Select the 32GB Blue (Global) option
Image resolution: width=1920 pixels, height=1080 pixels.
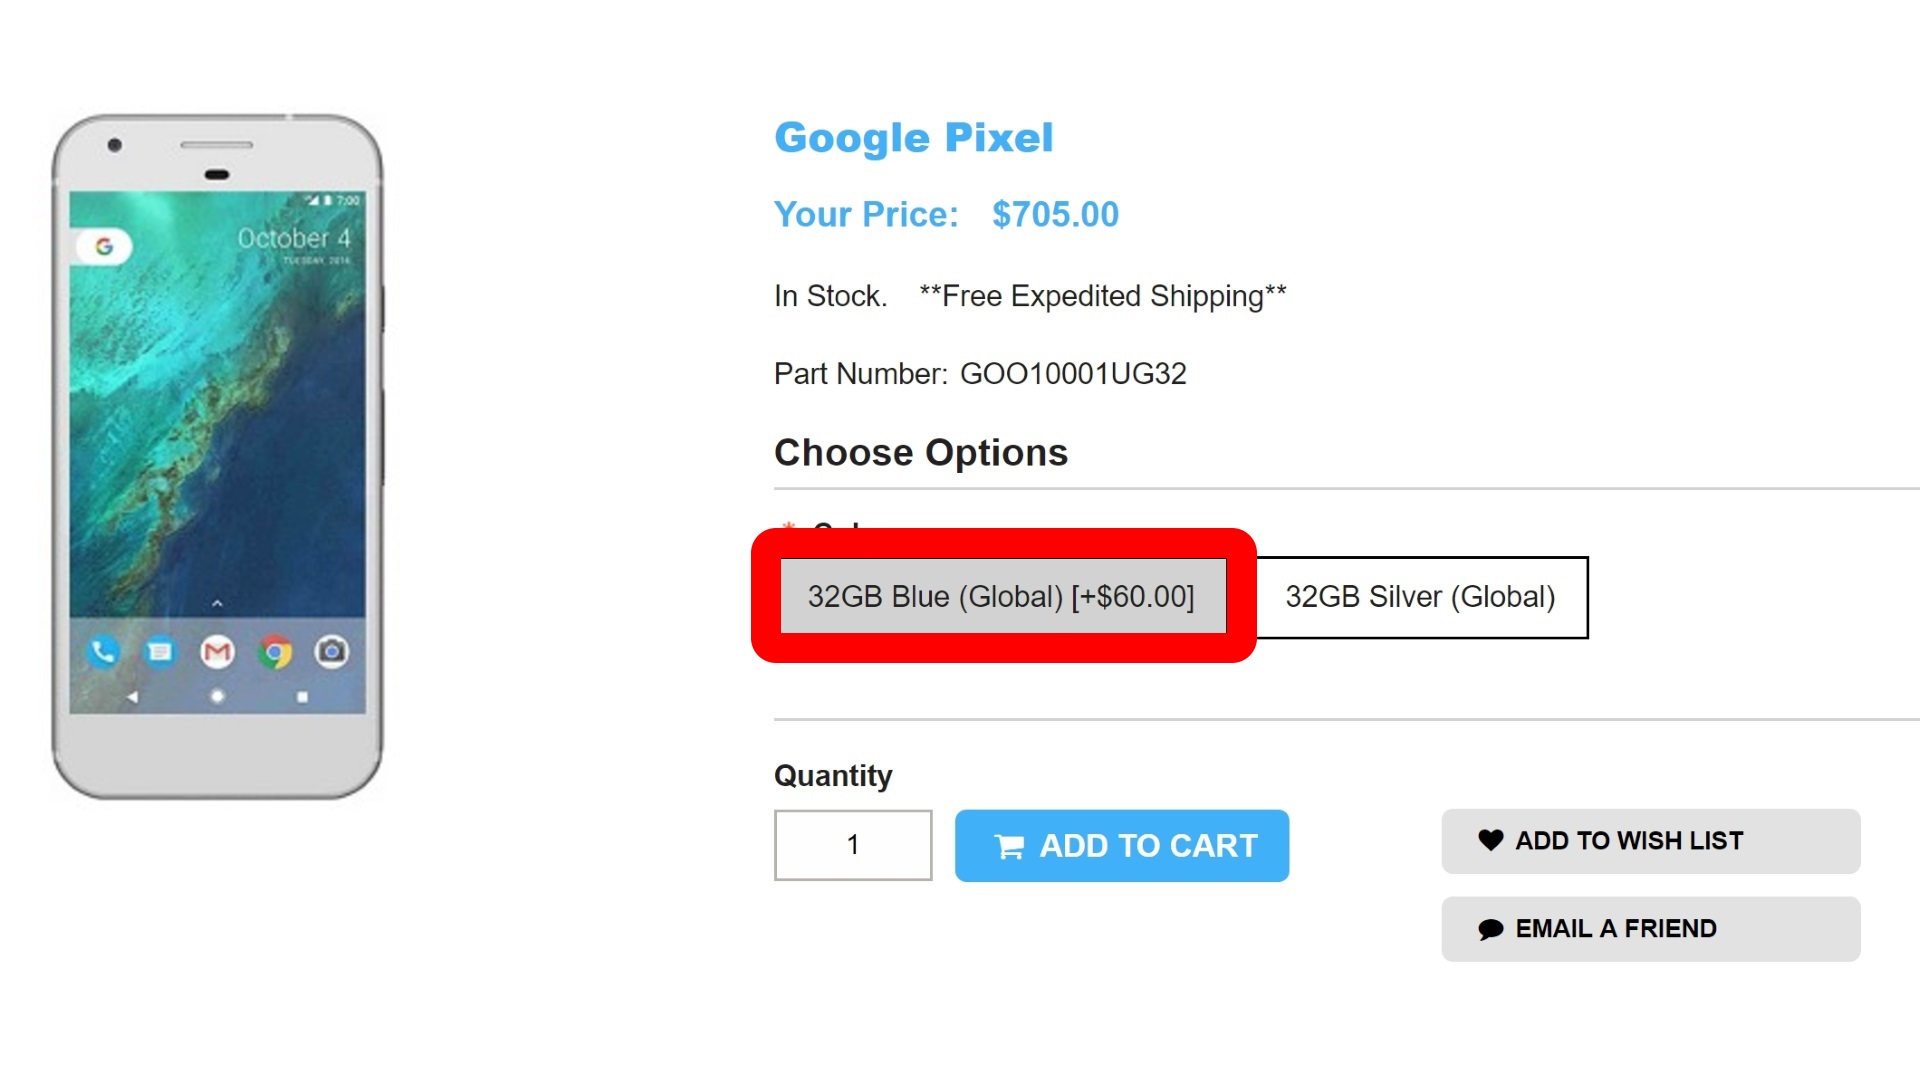(x=1002, y=596)
